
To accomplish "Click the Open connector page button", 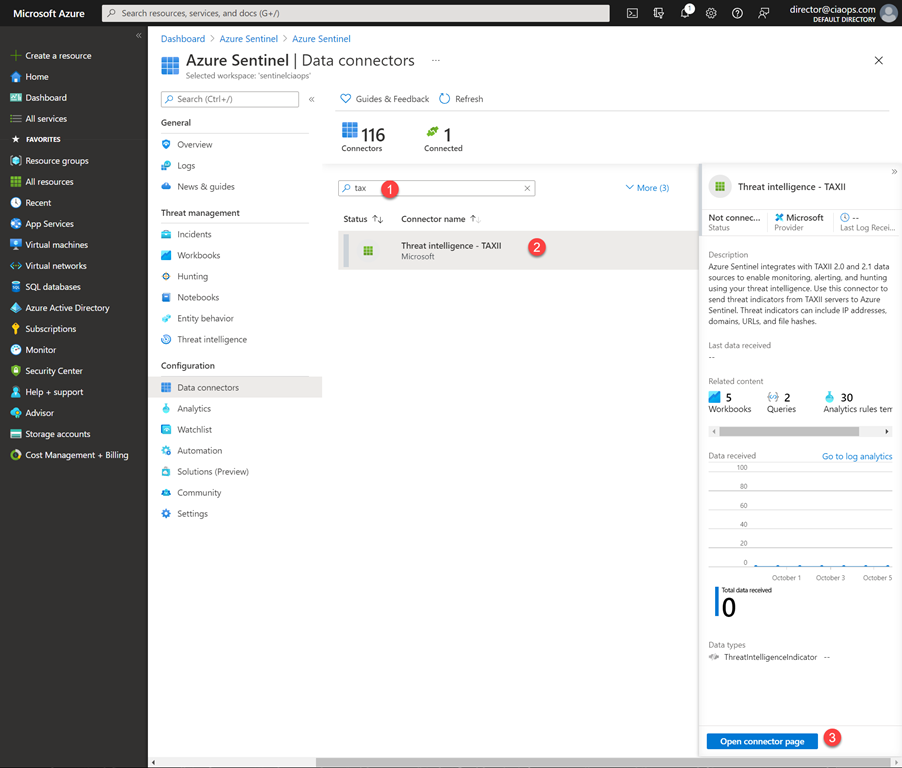I will pyautogui.click(x=762, y=741).
